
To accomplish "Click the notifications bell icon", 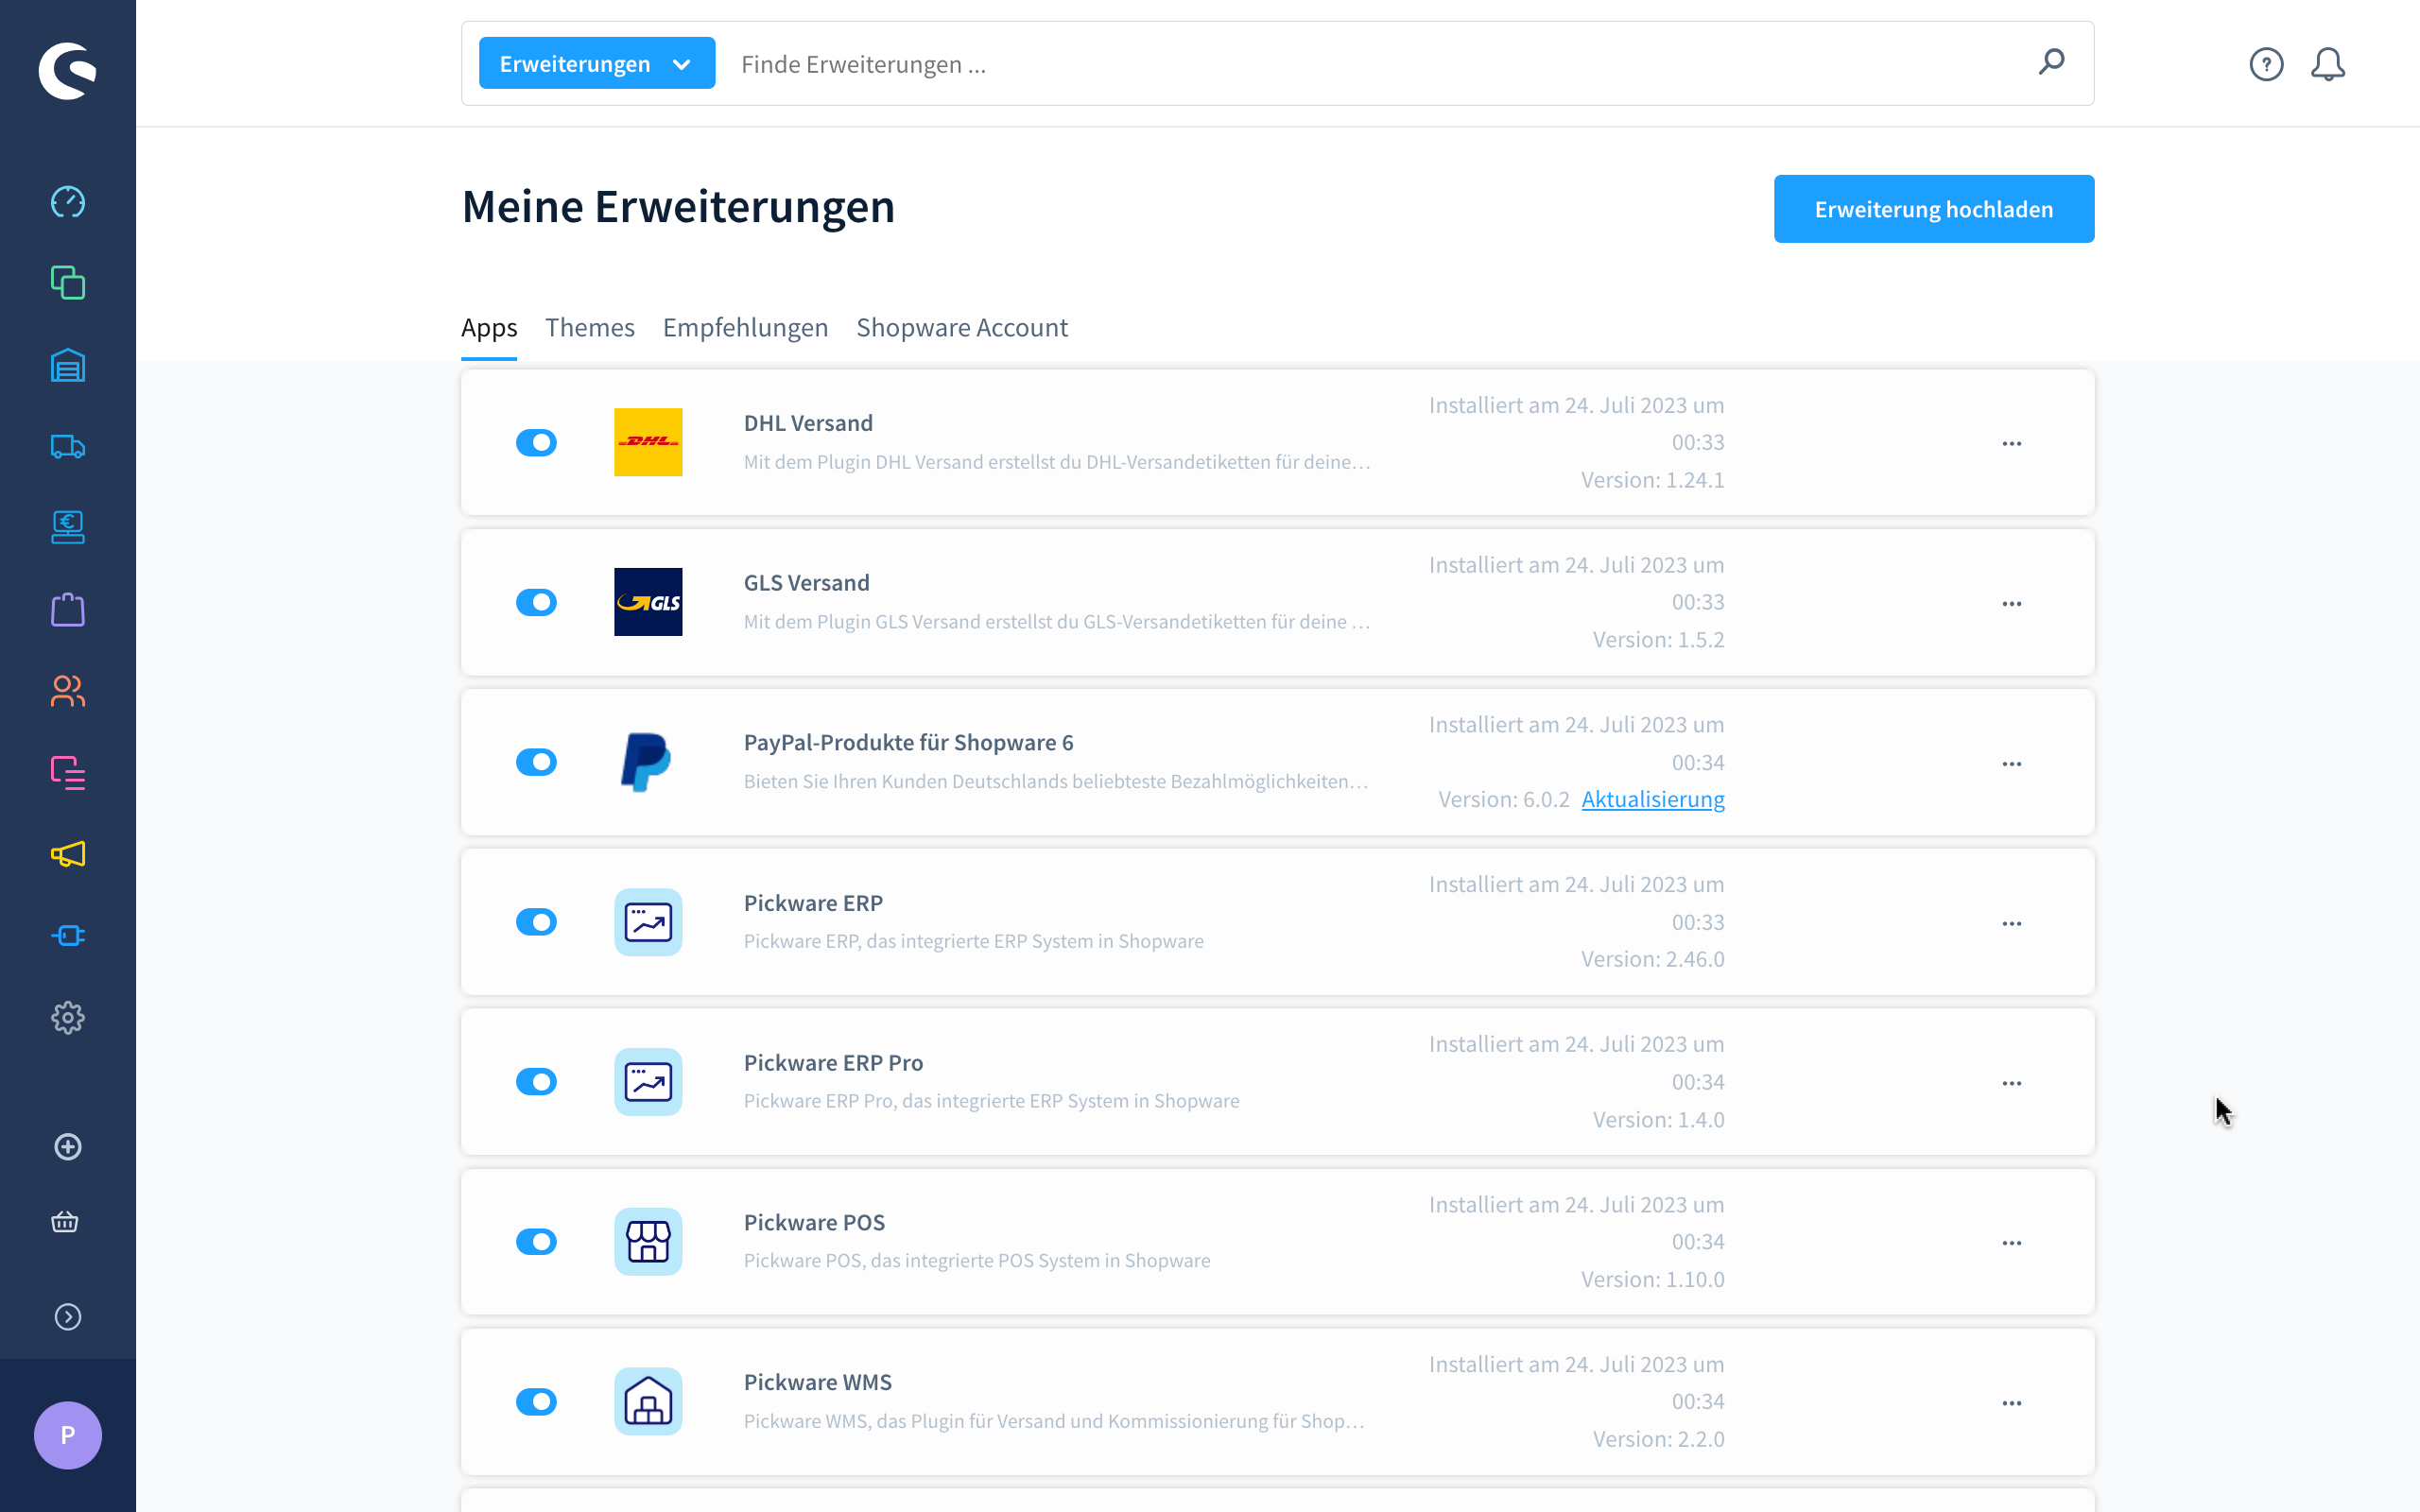I will coord(2327,65).
